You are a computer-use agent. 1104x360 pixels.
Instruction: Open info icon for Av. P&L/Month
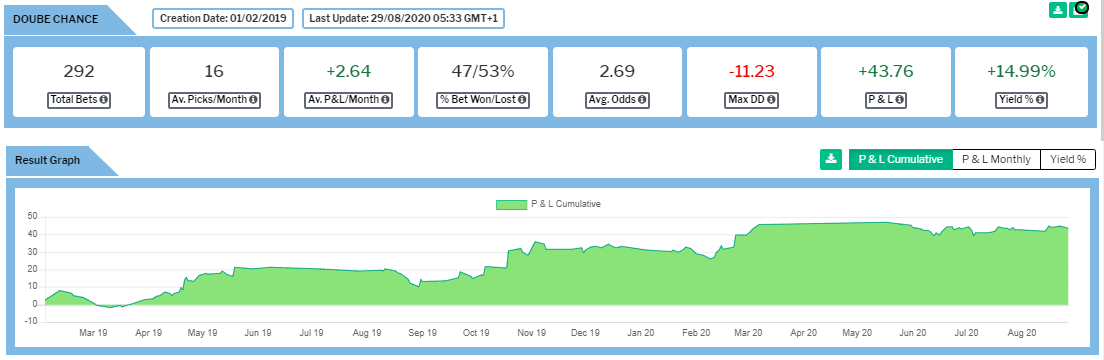coord(385,100)
